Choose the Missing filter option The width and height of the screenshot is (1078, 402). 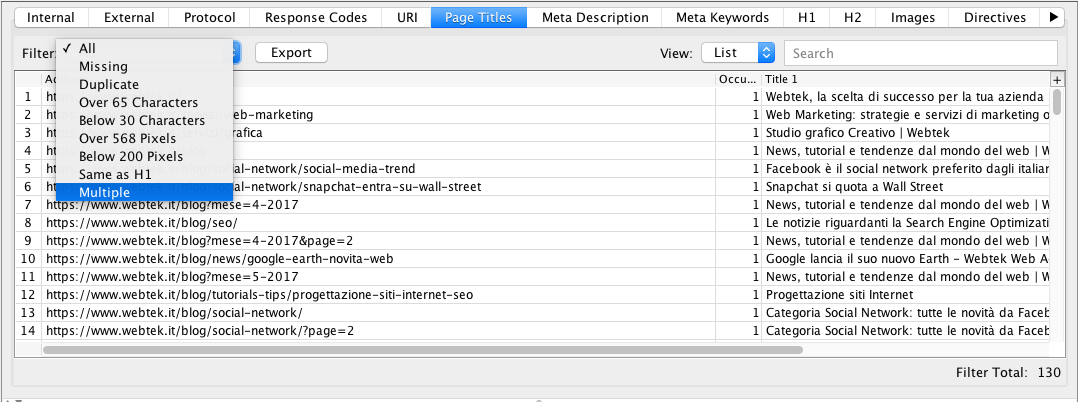click(x=144, y=67)
